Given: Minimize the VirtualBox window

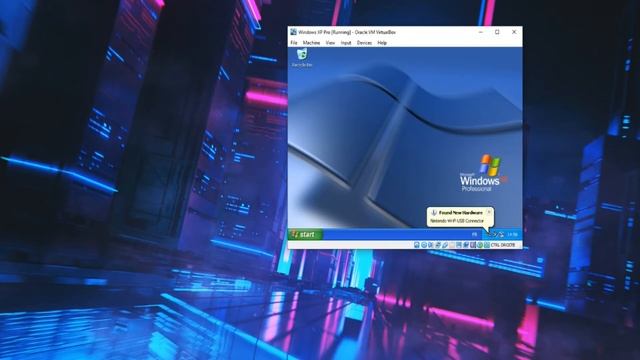Looking at the screenshot, I should click(481, 32).
